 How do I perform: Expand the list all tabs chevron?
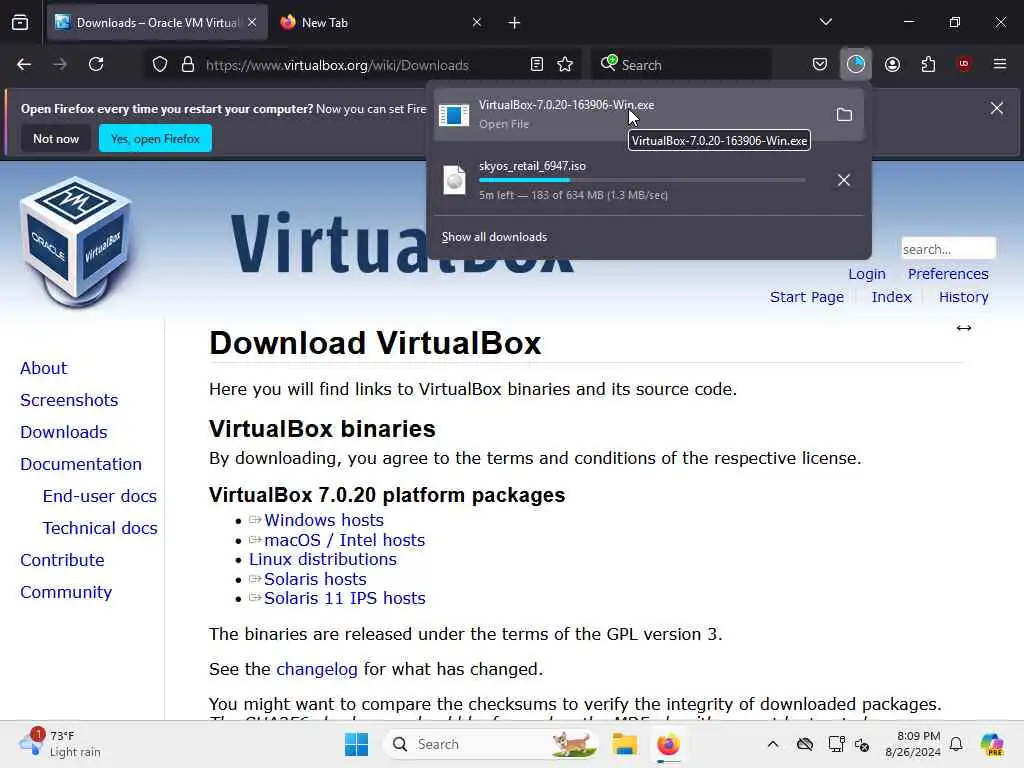(825, 22)
